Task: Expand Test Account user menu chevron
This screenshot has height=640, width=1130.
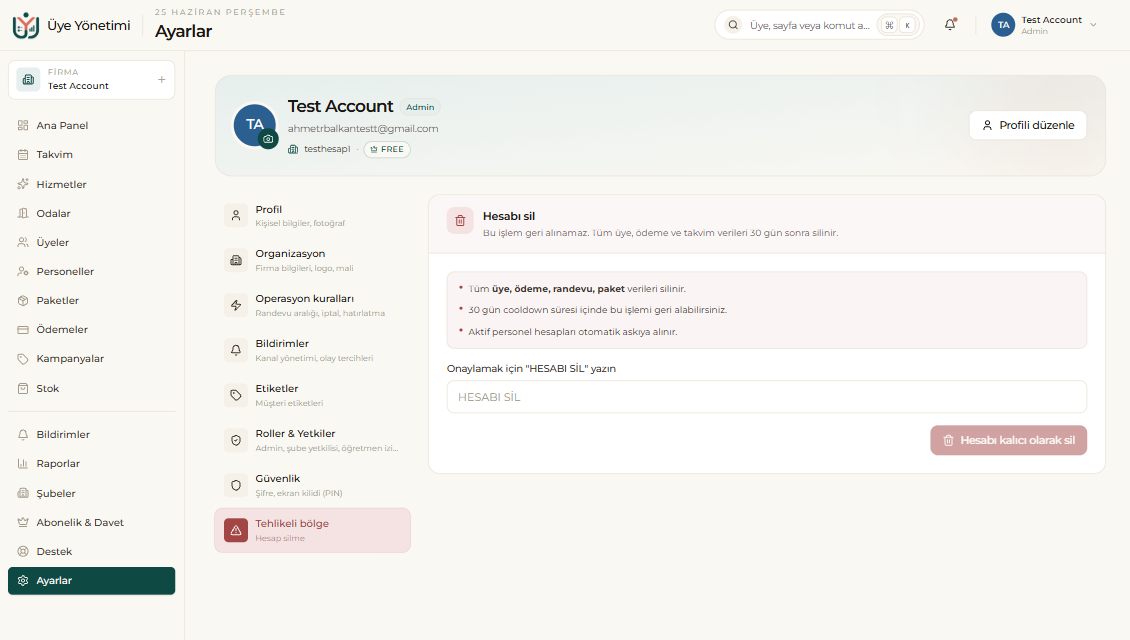Action: (1093, 25)
